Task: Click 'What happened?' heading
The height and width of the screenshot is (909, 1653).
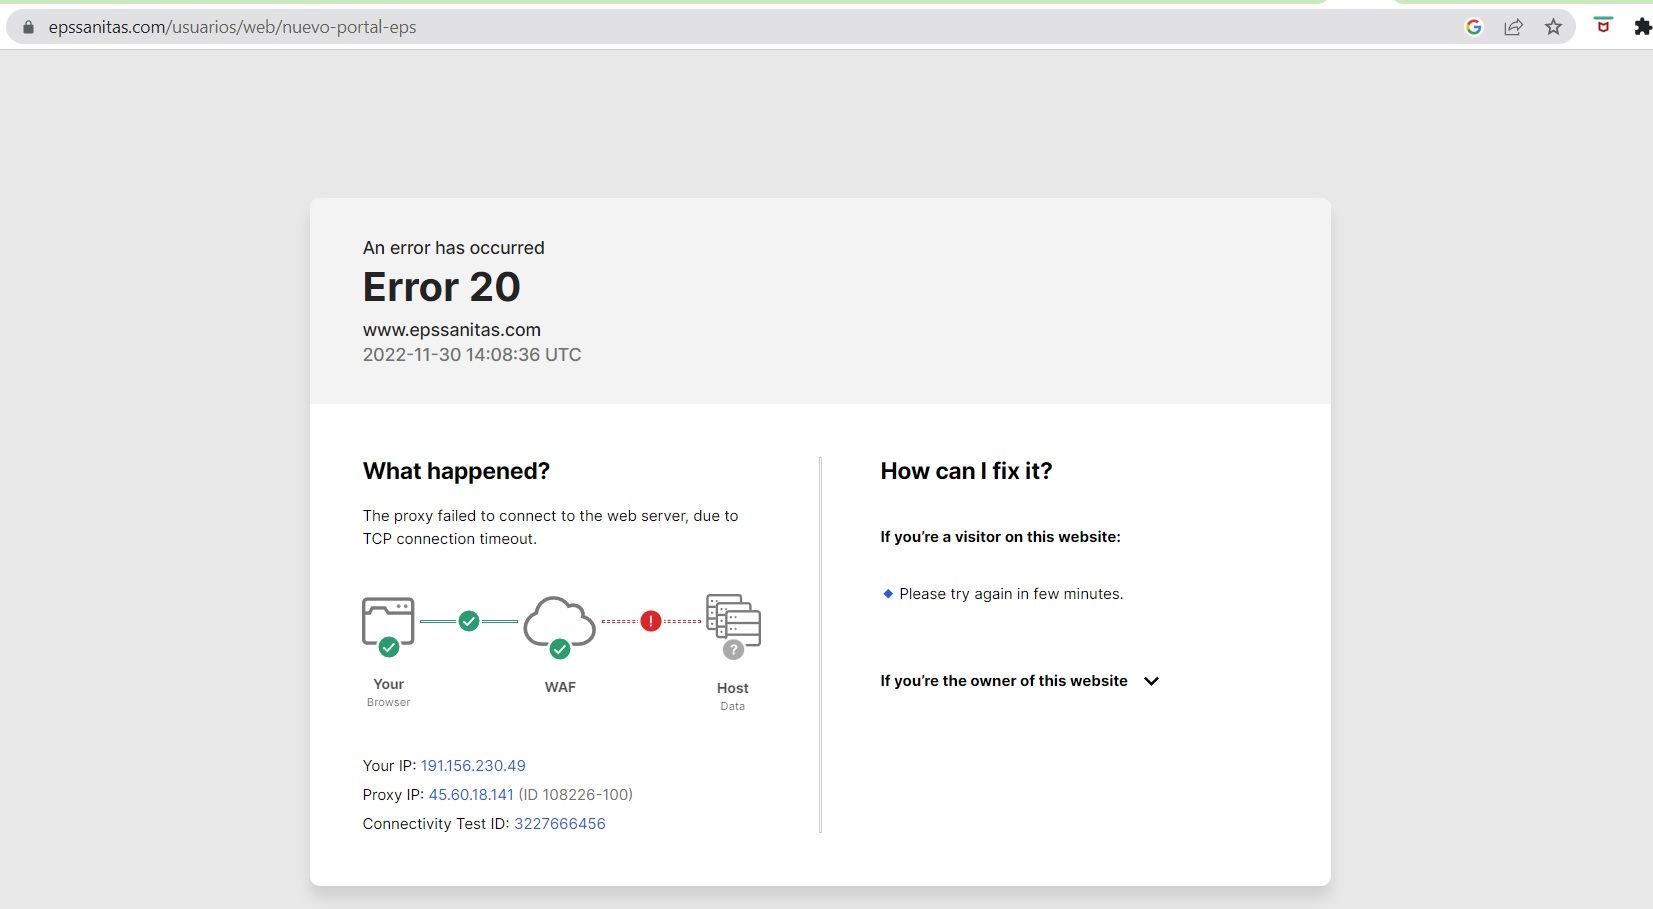Action: point(456,471)
